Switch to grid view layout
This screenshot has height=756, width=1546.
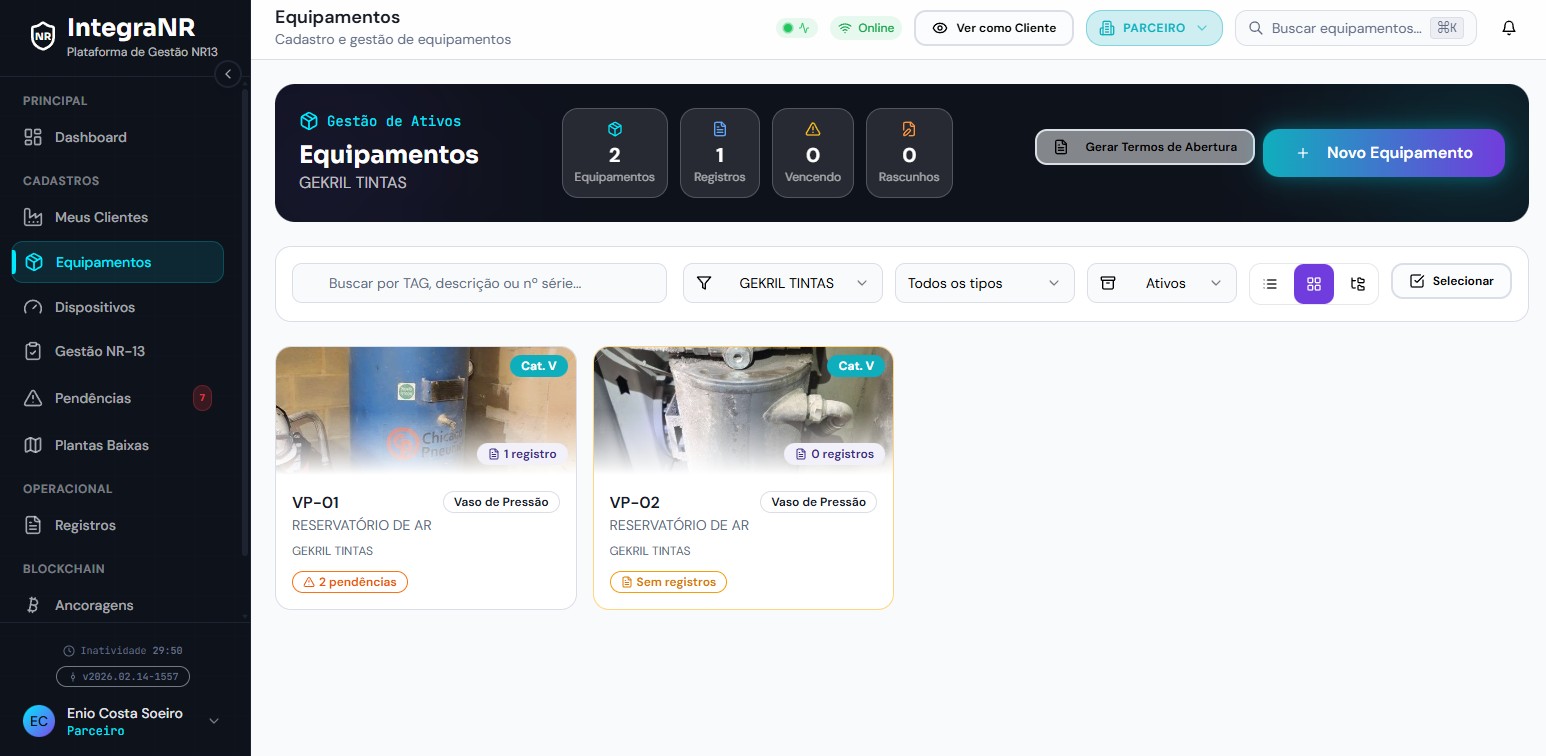pyautogui.click(x=1314, y=284)
